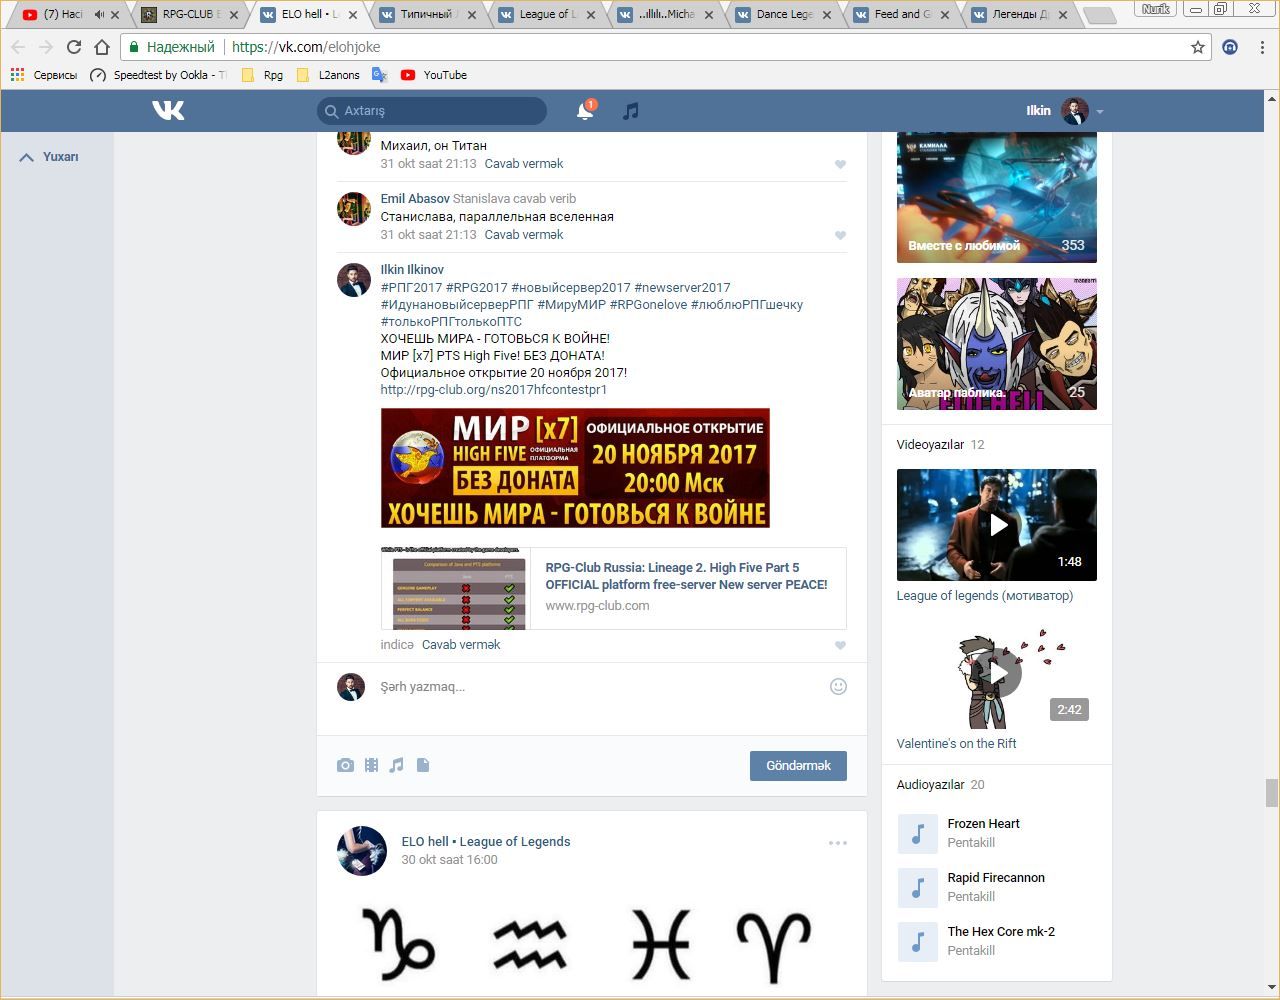This screenshot has width=1280, height=1000.
Task: Expand the Ilkin profile dropdown arrow
Action: point(1100,112)
